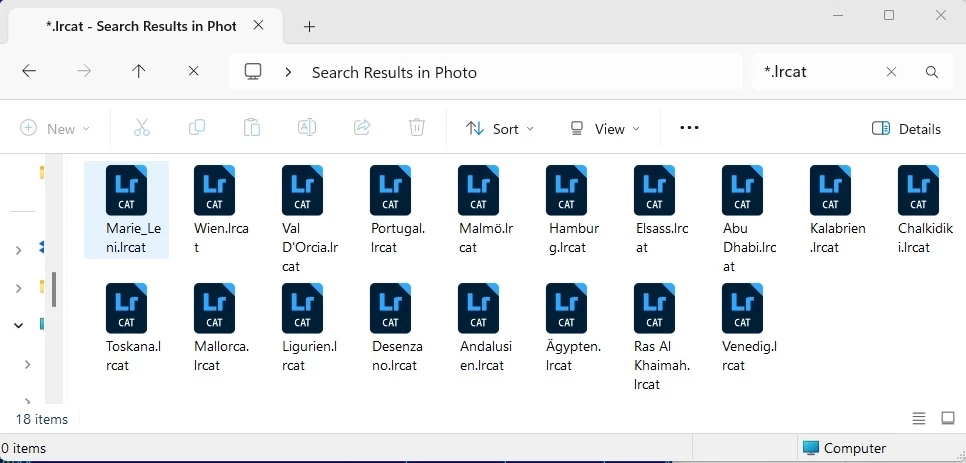Screen dimensions: 966x463
Task: Go forward using the right arrow
Action: (84, 71)
